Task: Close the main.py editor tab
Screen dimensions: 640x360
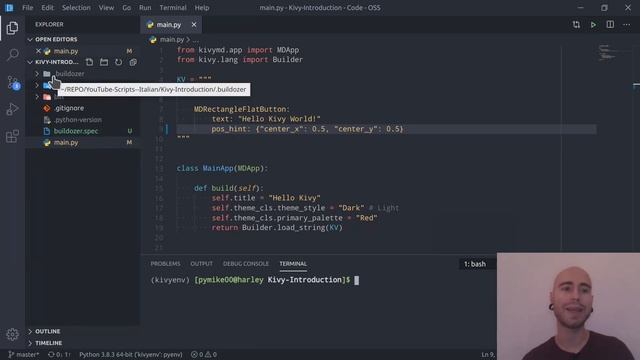Action: coord(194,24)
